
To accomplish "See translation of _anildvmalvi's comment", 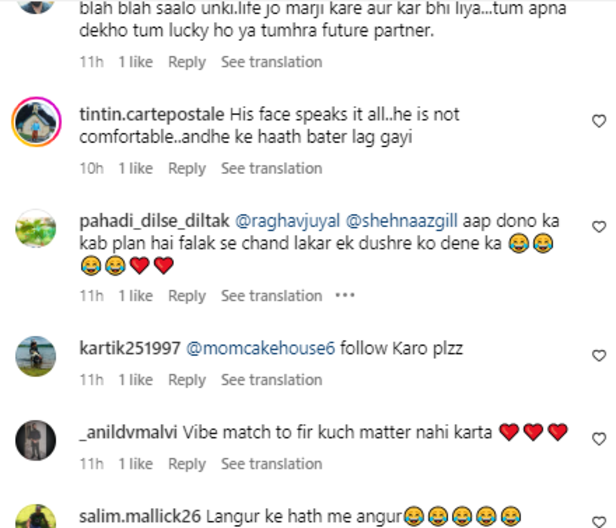I will (271, 464).
